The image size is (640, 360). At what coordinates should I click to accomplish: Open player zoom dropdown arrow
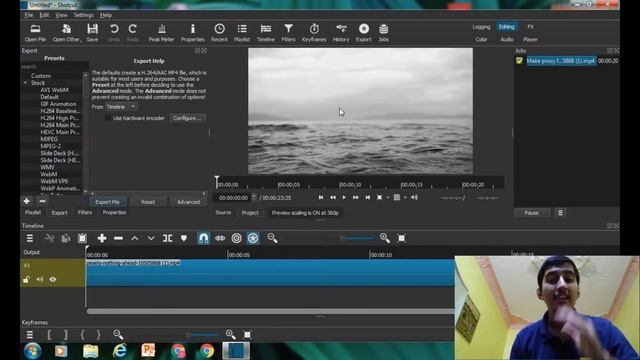[388, 198]
